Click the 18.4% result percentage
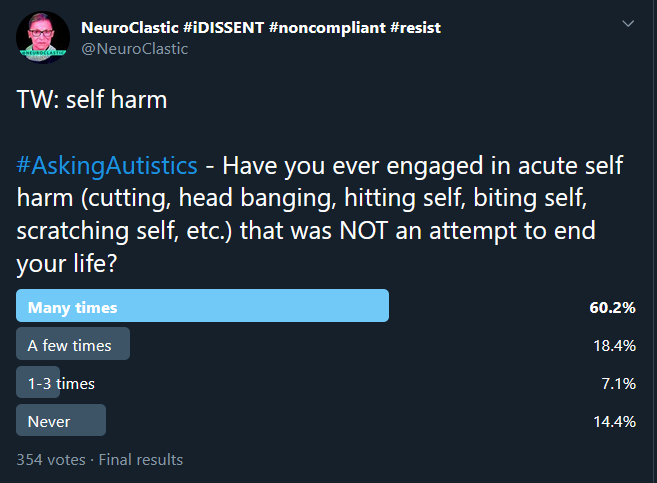657x483 pixels. 615,345
